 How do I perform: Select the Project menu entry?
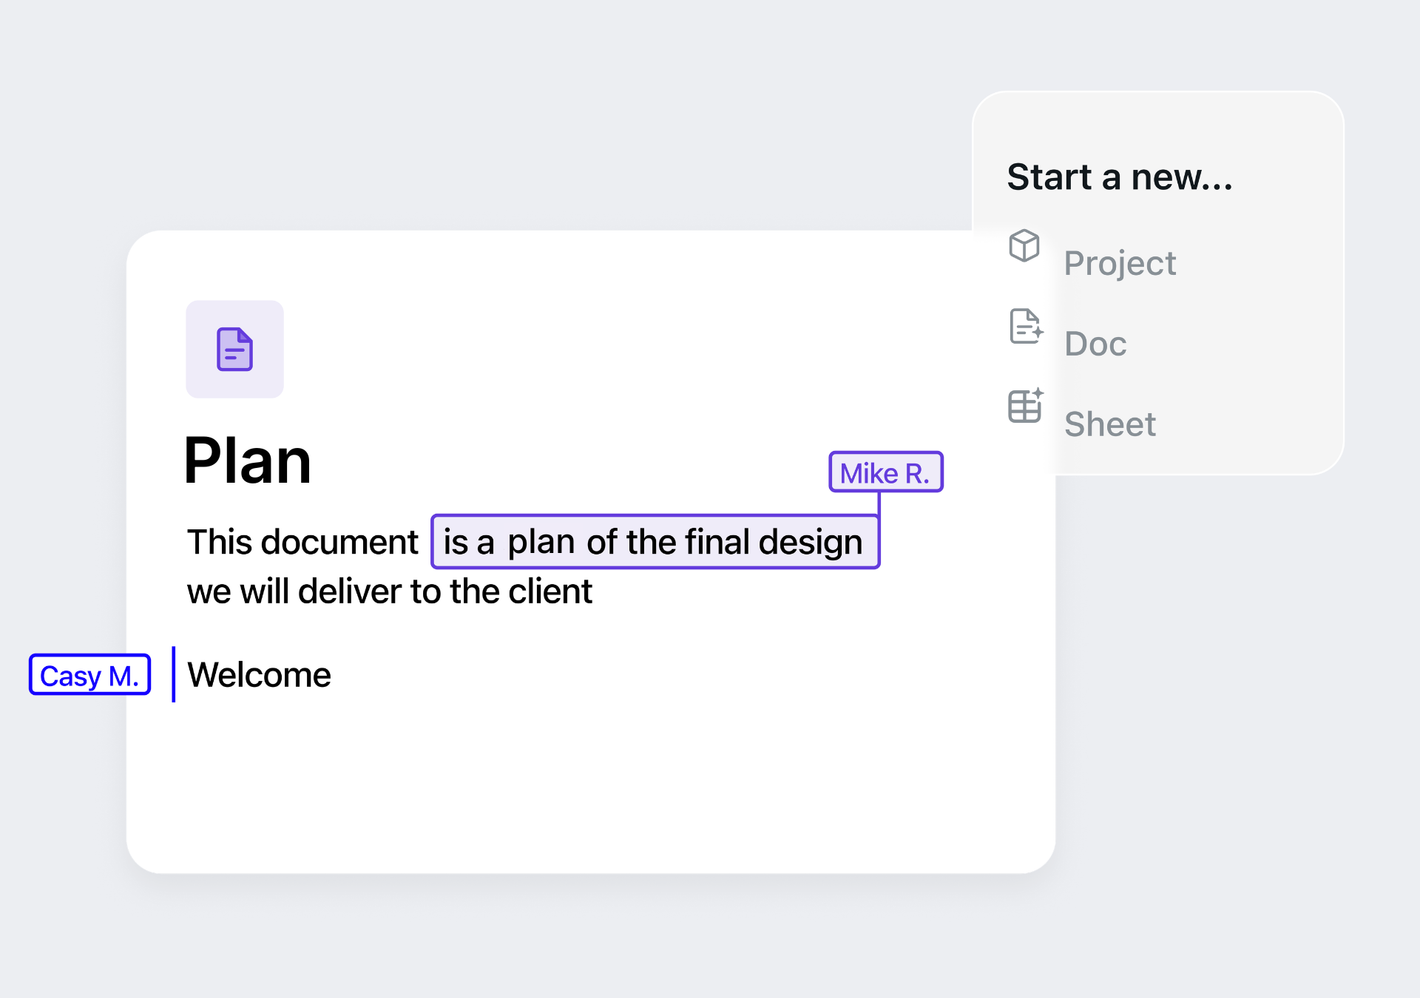tap(1119, 263)
